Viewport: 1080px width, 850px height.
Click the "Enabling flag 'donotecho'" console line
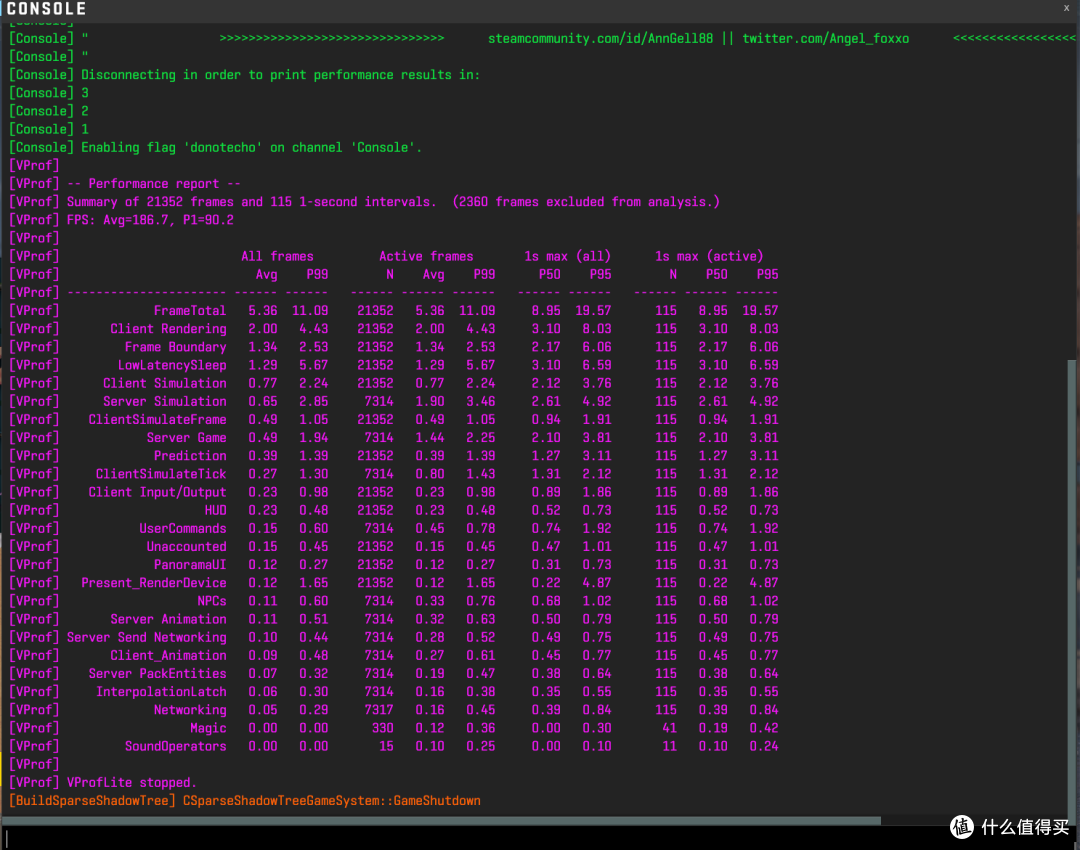point(251,148)
